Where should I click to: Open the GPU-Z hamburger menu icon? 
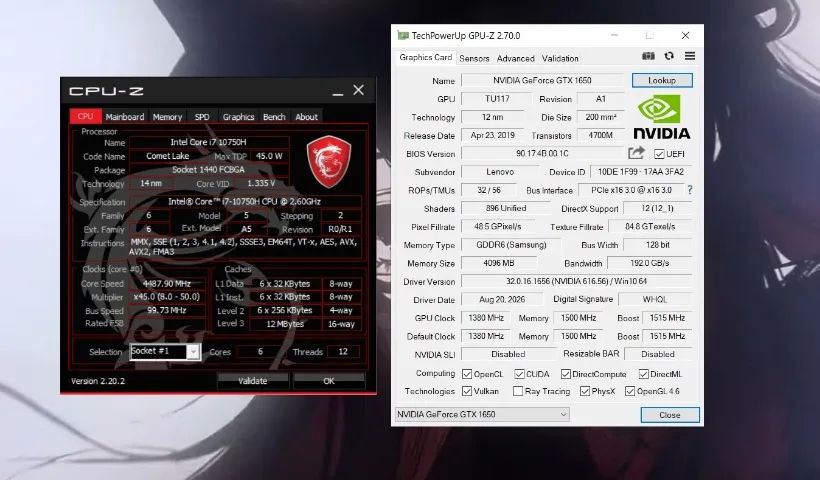(x=690, y=56)
